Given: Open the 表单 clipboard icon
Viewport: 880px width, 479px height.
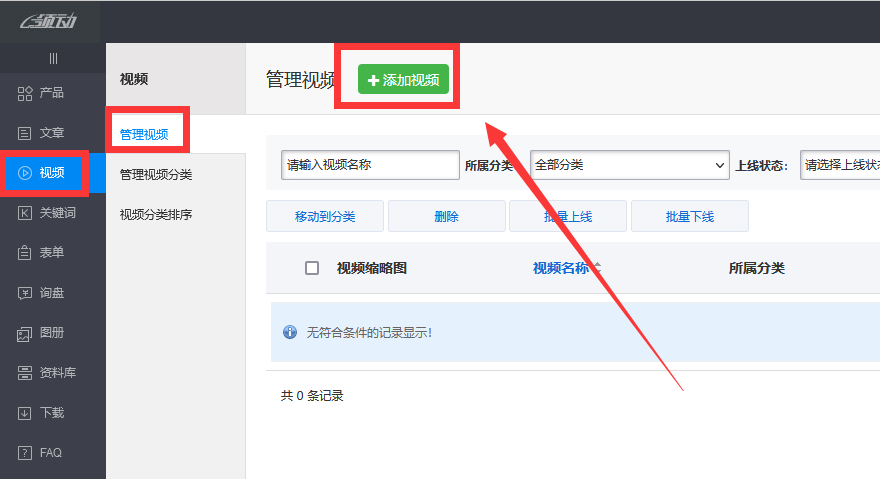Looking at the screenshot, I should click(x=25, y=253).
